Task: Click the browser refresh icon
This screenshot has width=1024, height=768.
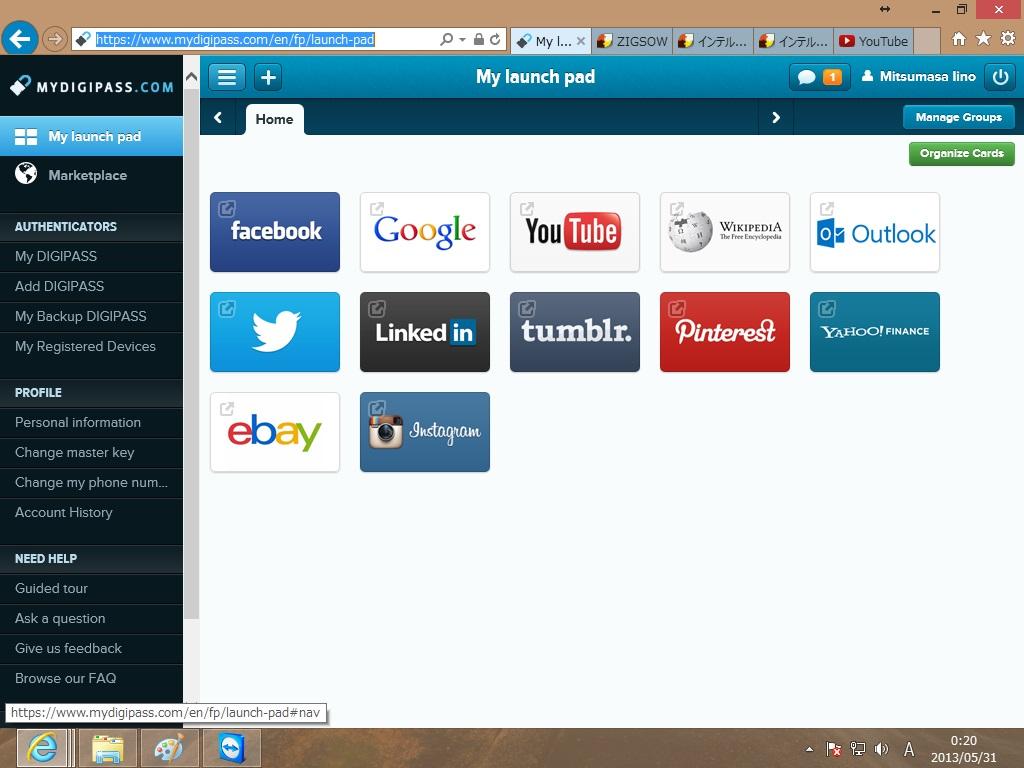Action: tap(495, 39)
